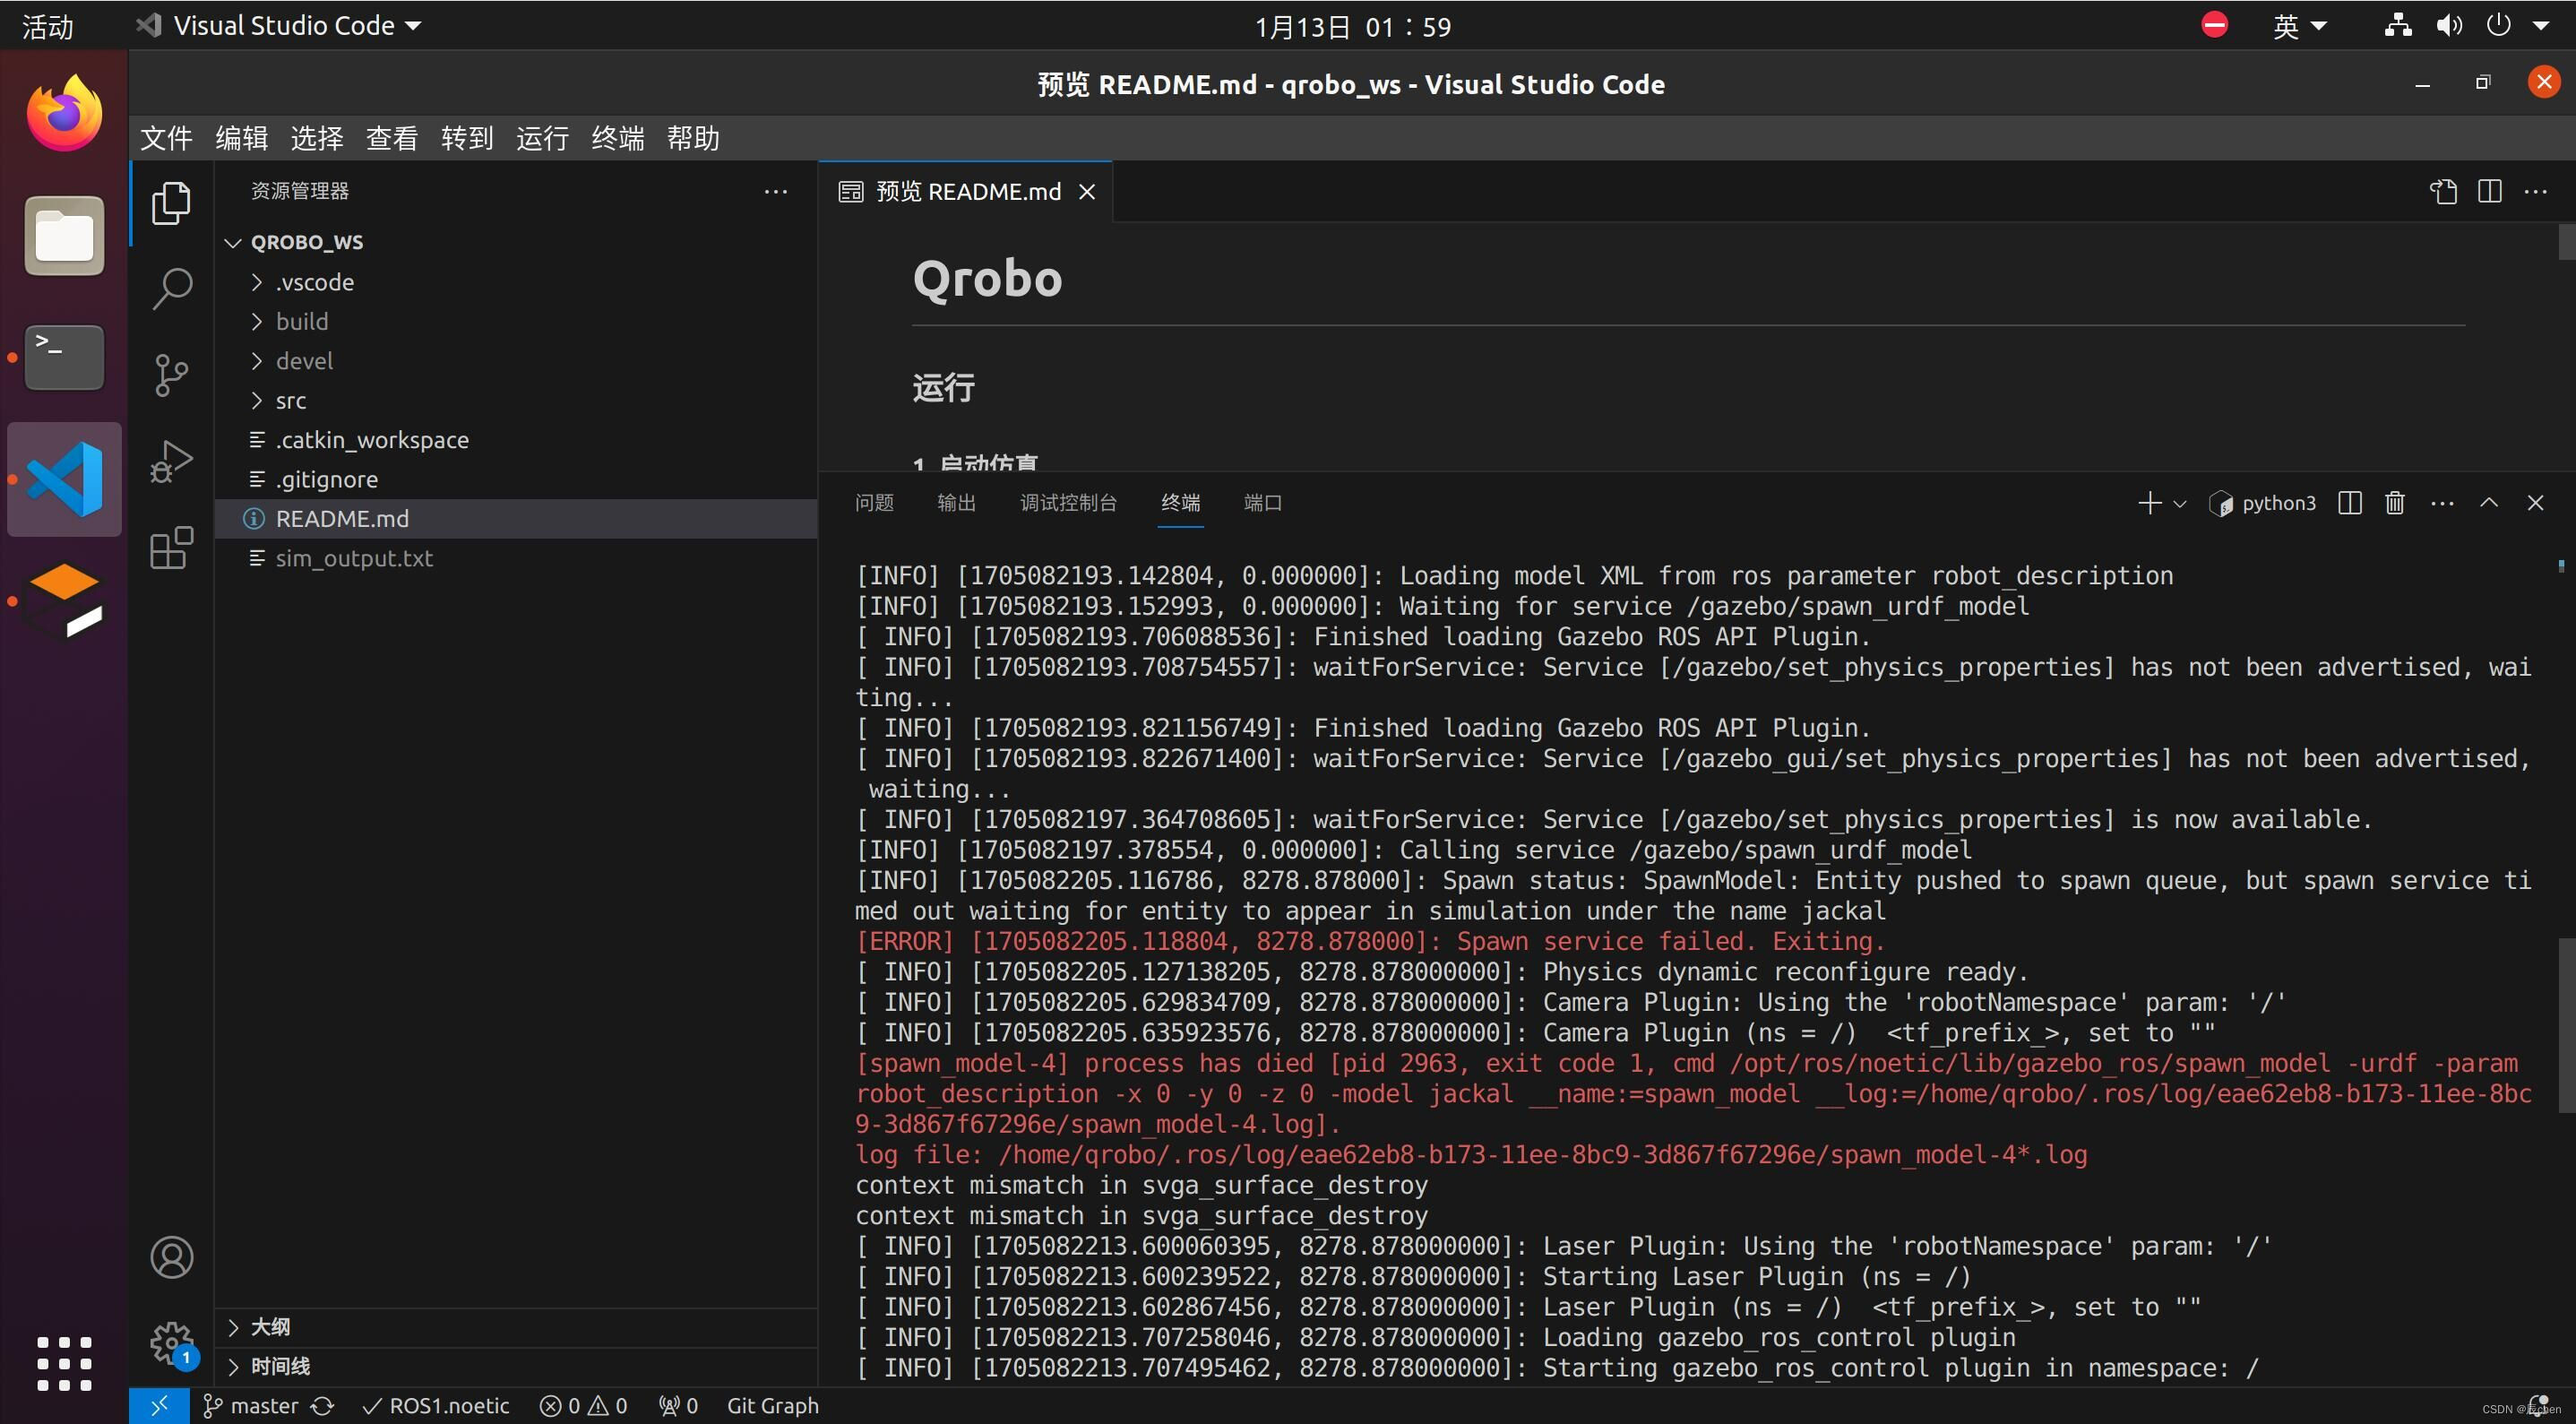Open the 查看 menu

point(392,138)
